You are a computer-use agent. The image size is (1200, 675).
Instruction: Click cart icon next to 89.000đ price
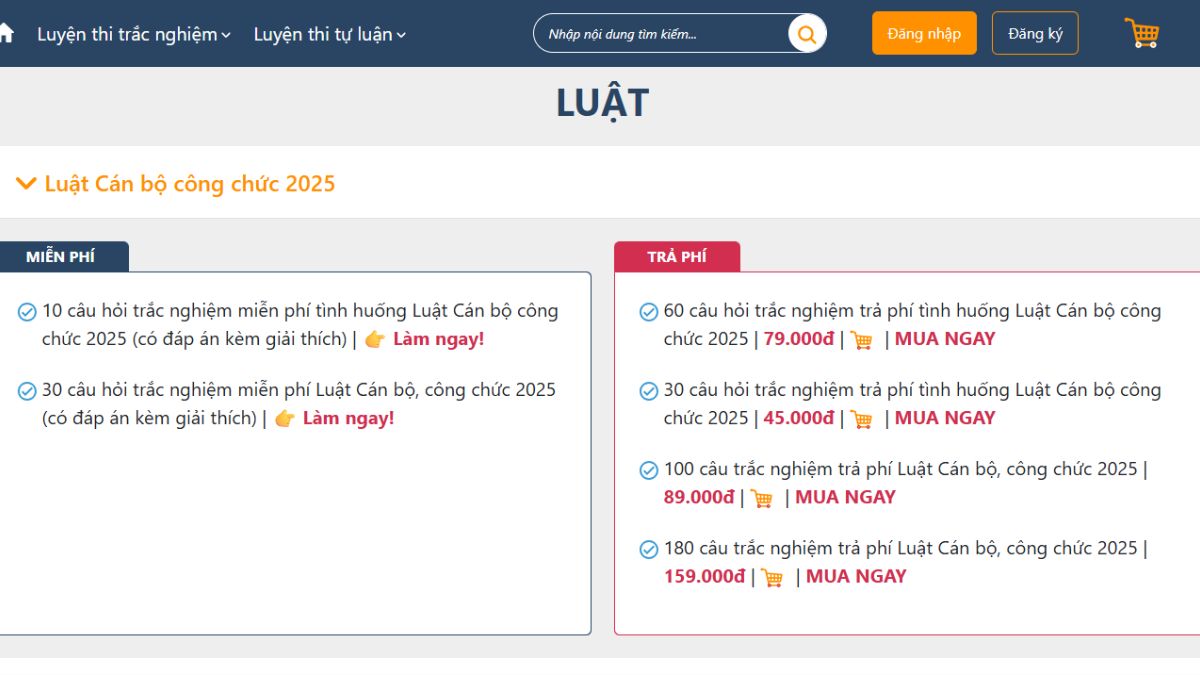click(x=762, y=498)
